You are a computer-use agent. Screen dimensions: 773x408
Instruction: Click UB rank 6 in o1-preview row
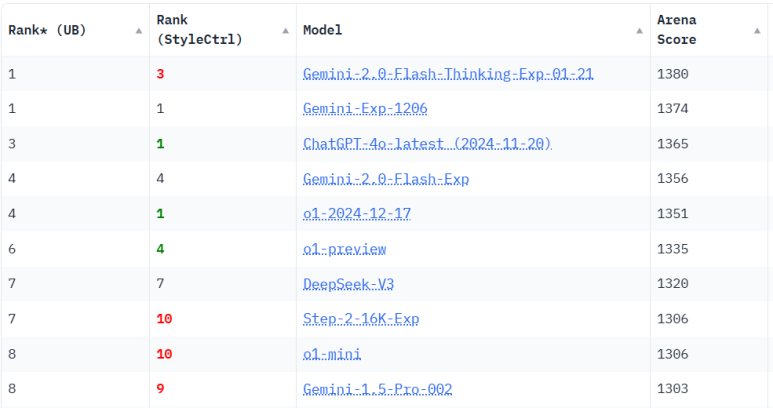tap(12, 249)
